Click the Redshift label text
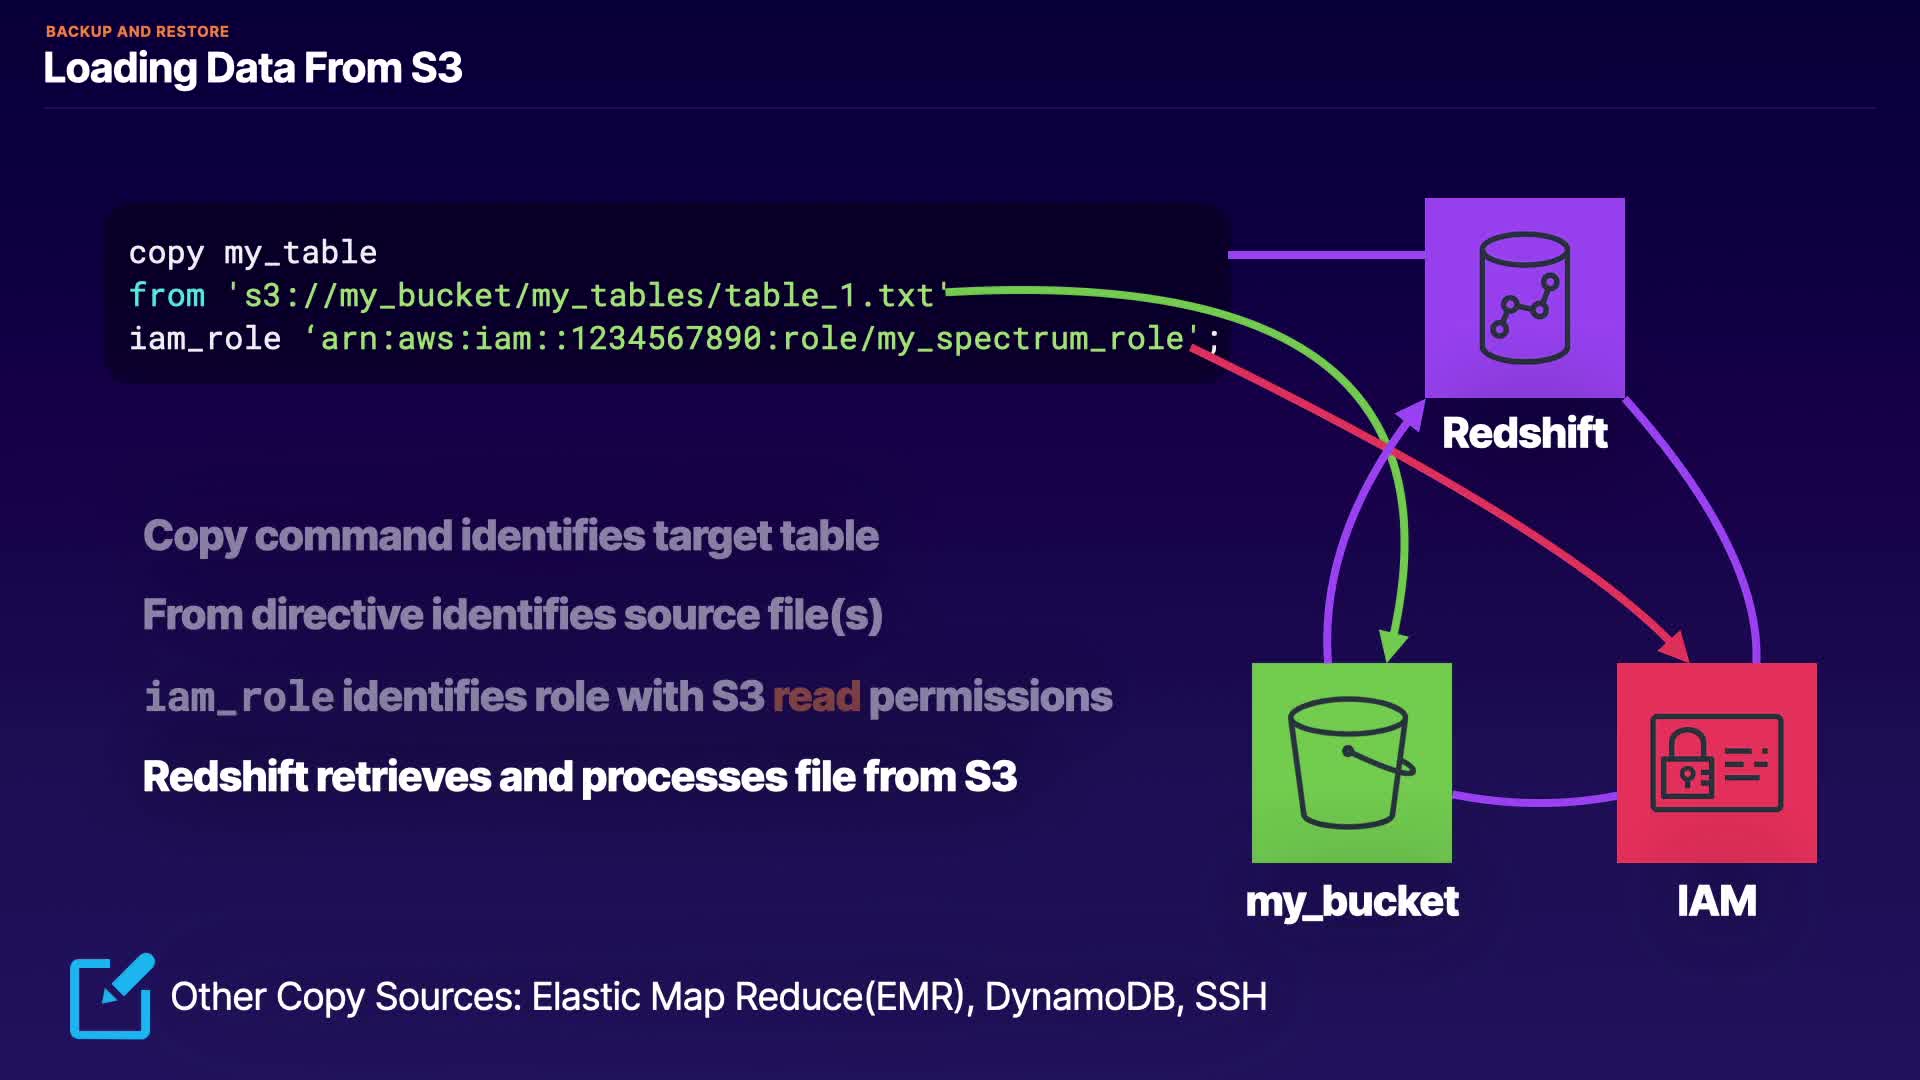 click(x=1524, y=433)
